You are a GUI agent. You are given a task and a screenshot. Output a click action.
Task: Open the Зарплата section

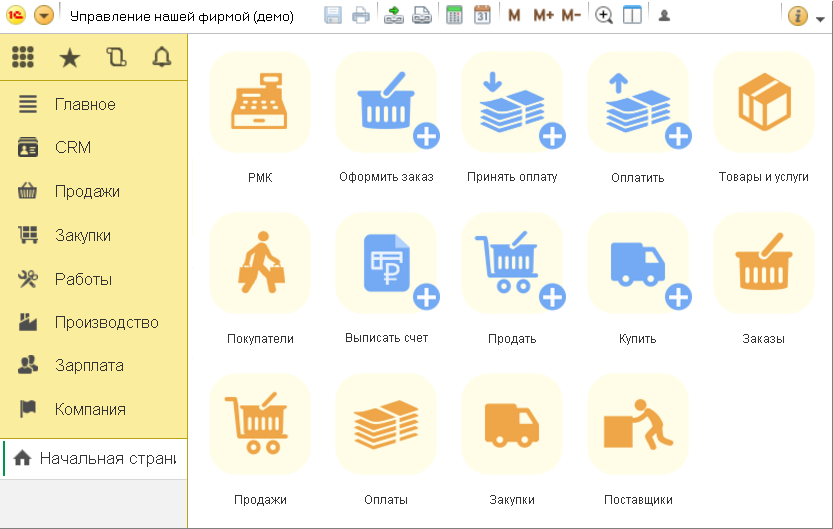[89, 366]
